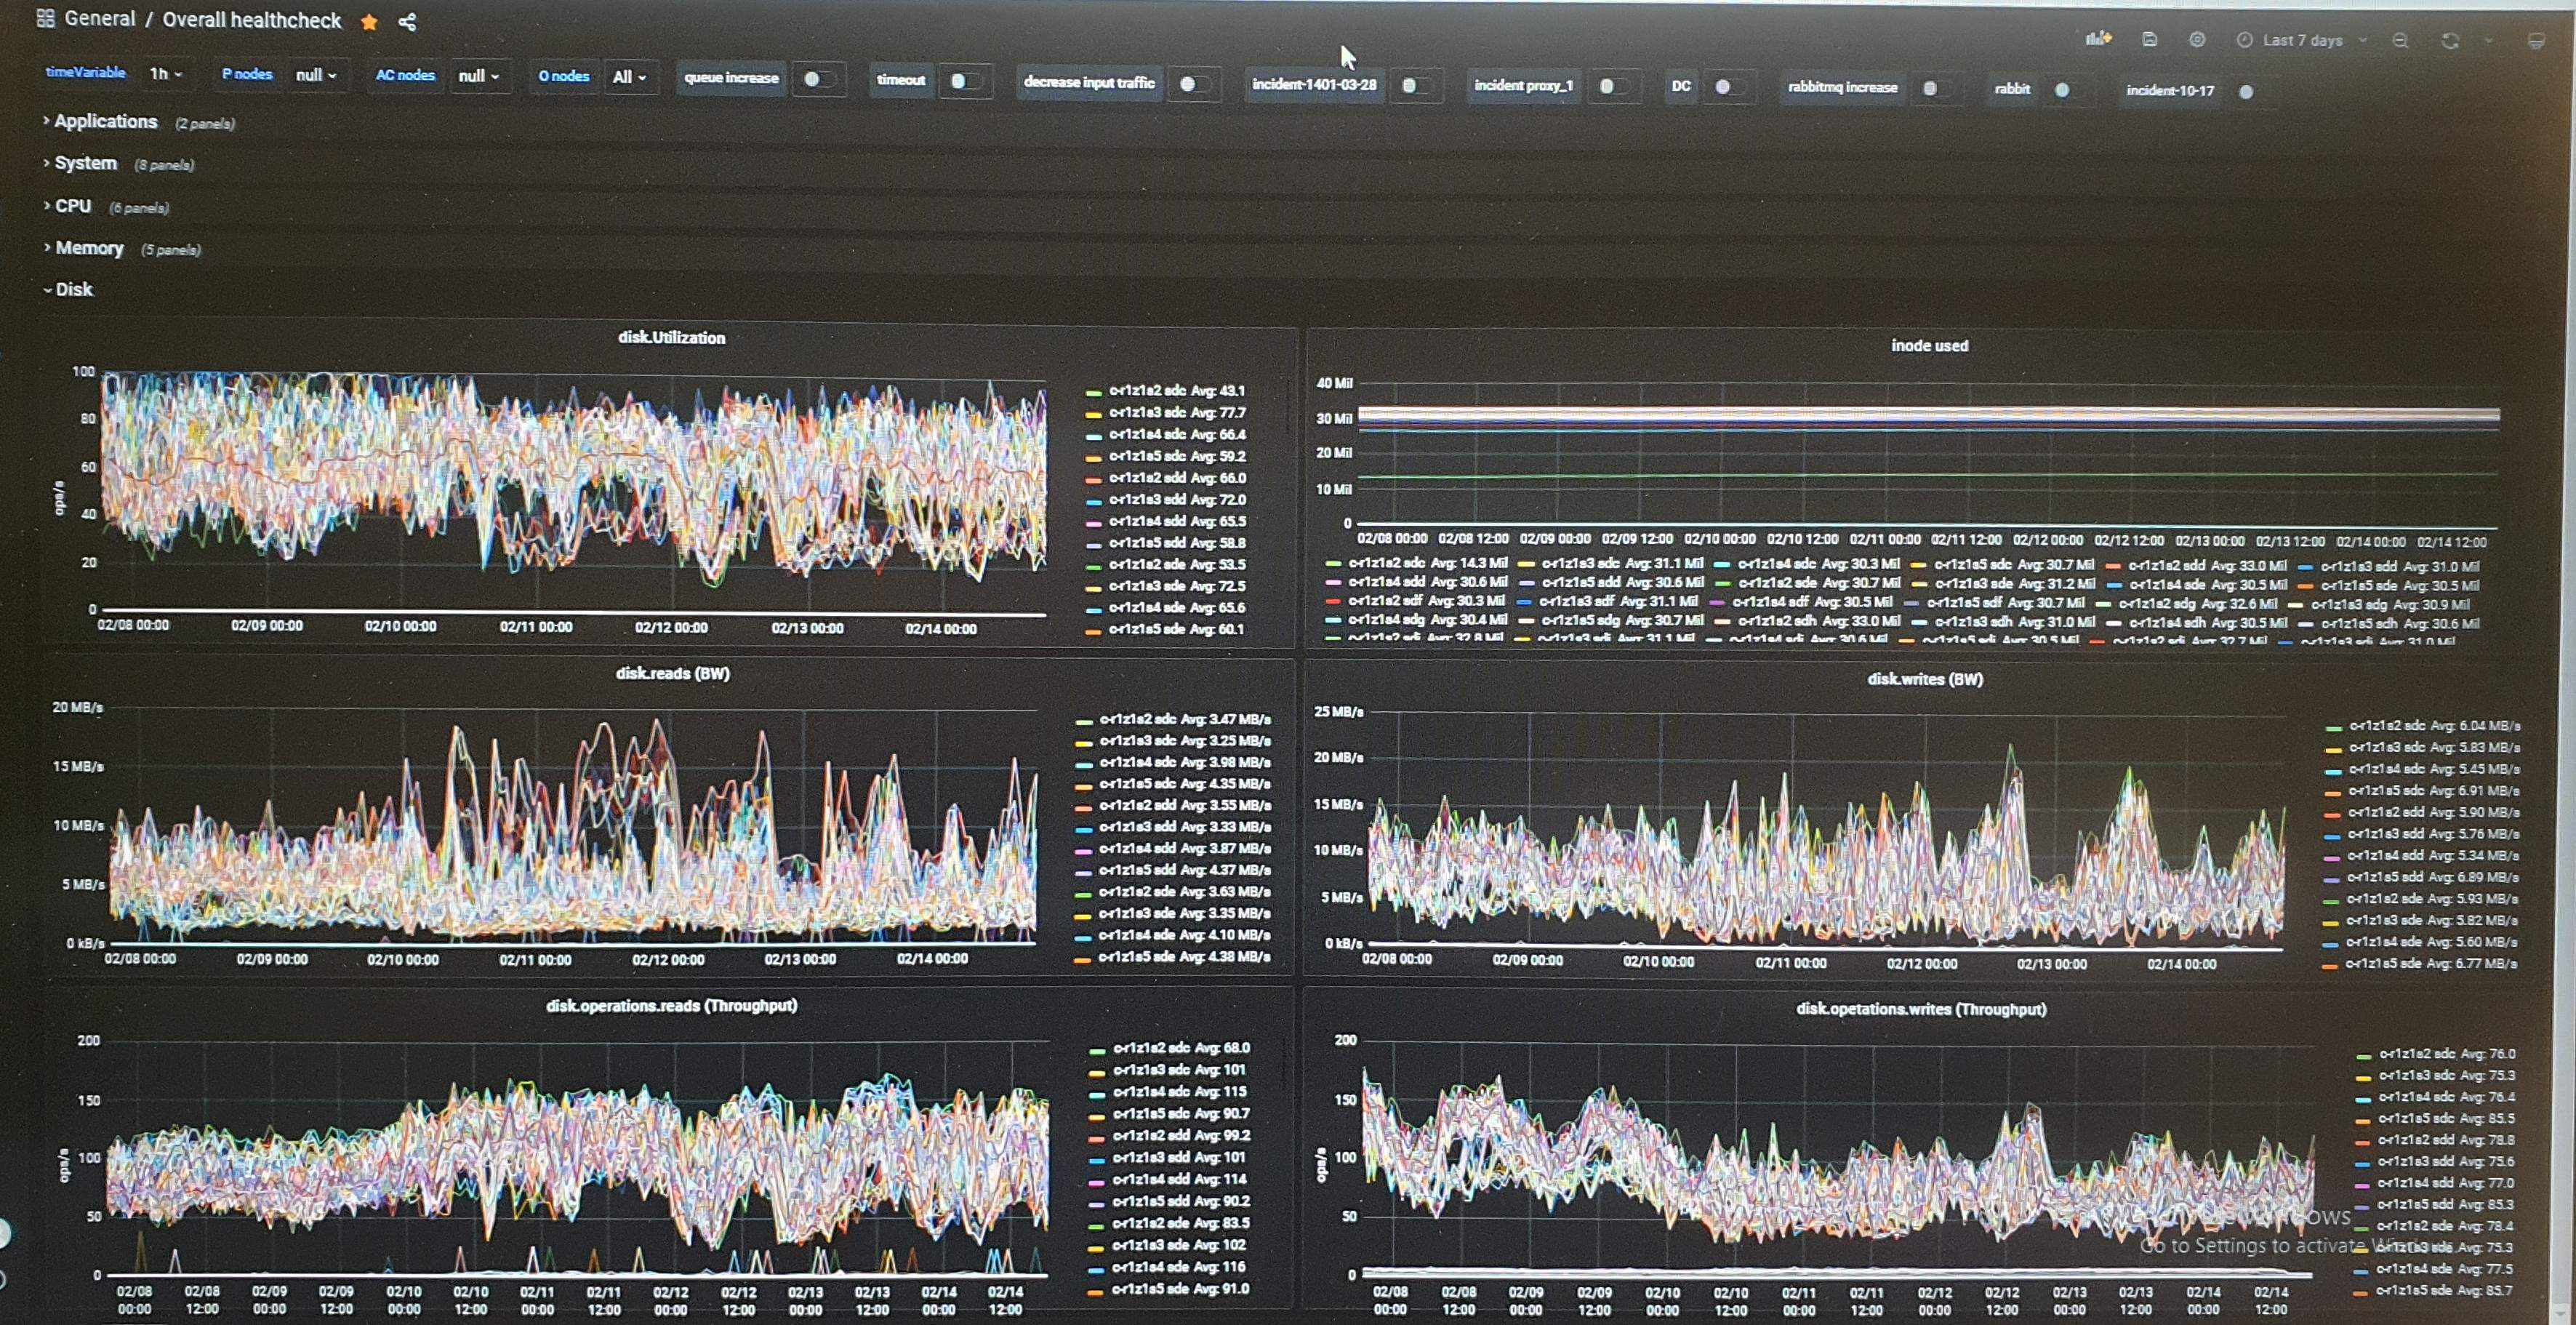Click the refresh dashboard icon
The image size is (2576, 1325).
click(2450, 41)
